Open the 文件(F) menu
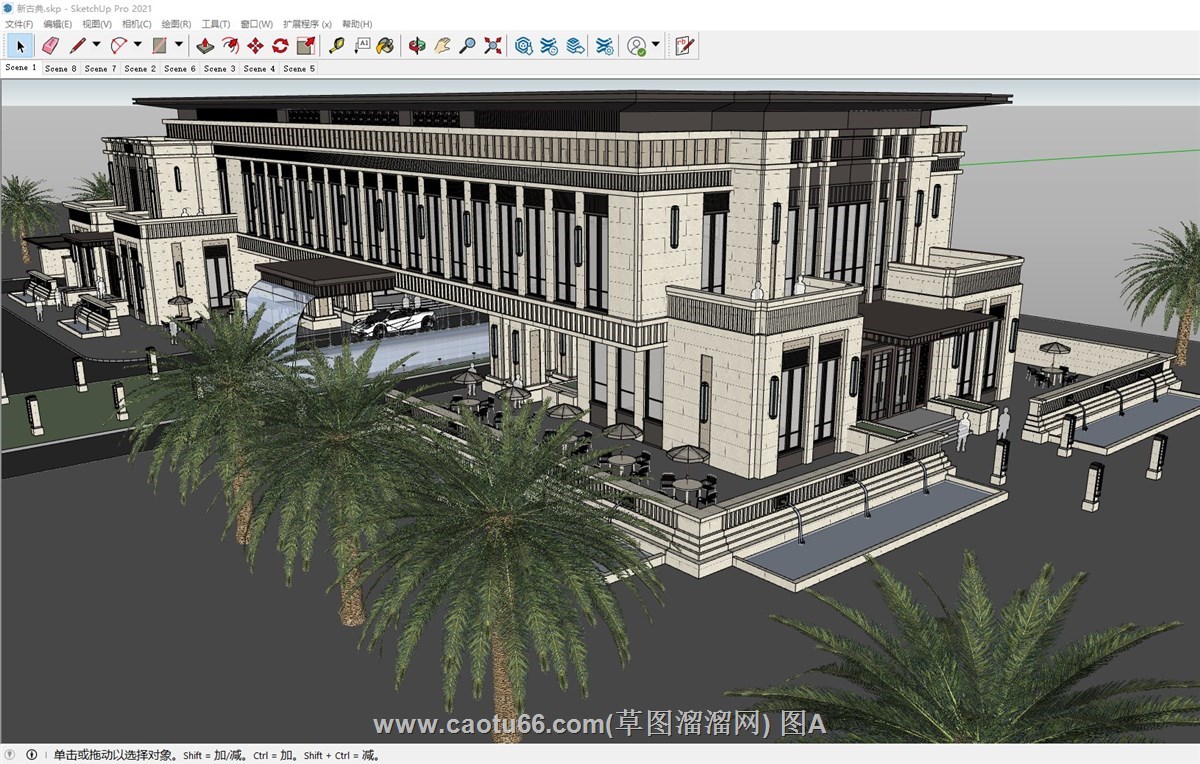 (19, 24)
